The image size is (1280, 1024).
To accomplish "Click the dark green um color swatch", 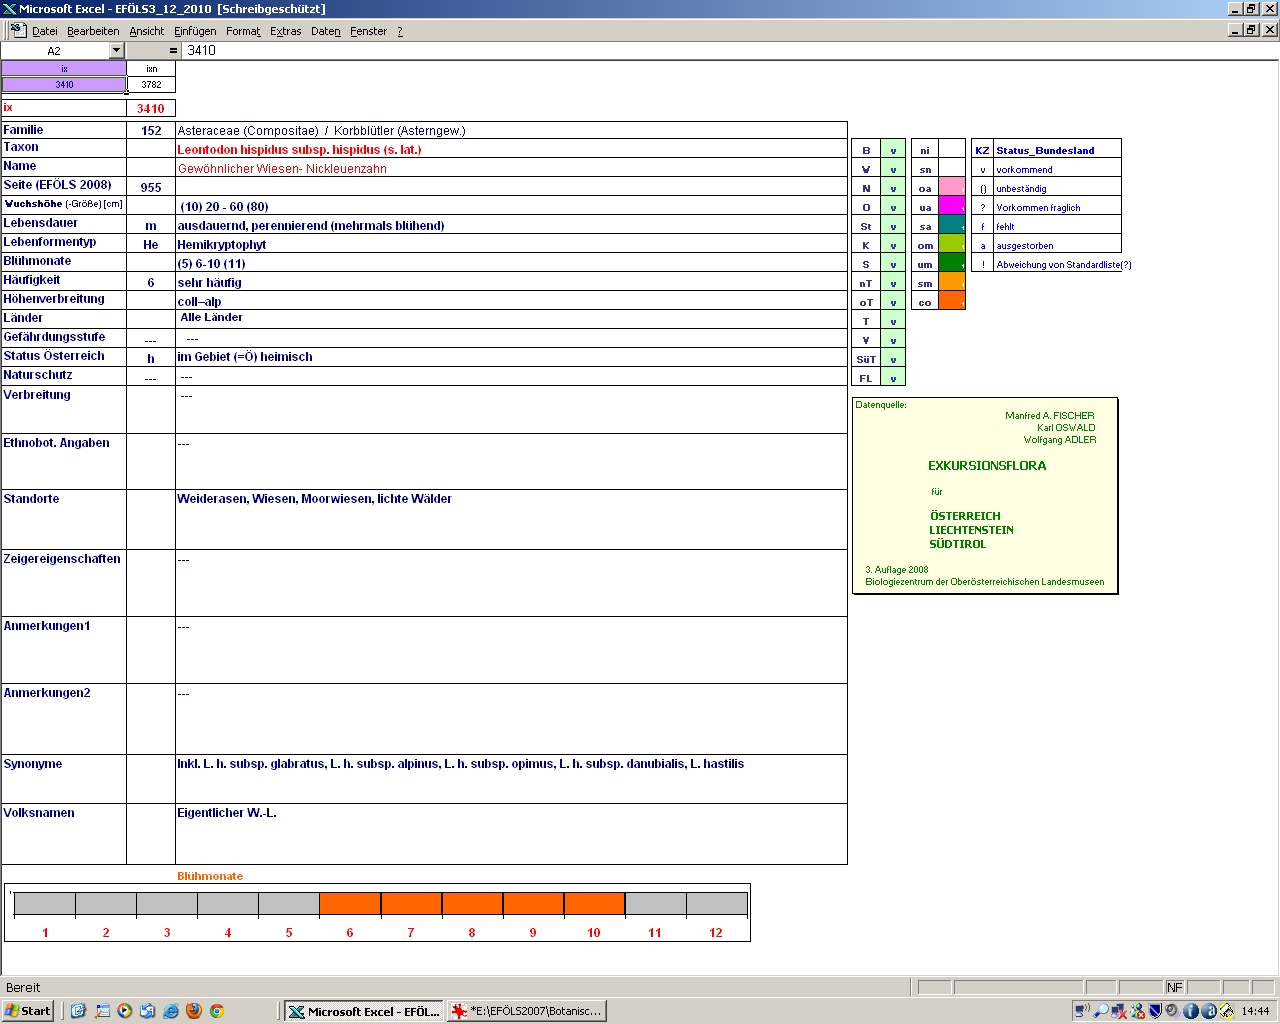I will [x=952, y=264].
